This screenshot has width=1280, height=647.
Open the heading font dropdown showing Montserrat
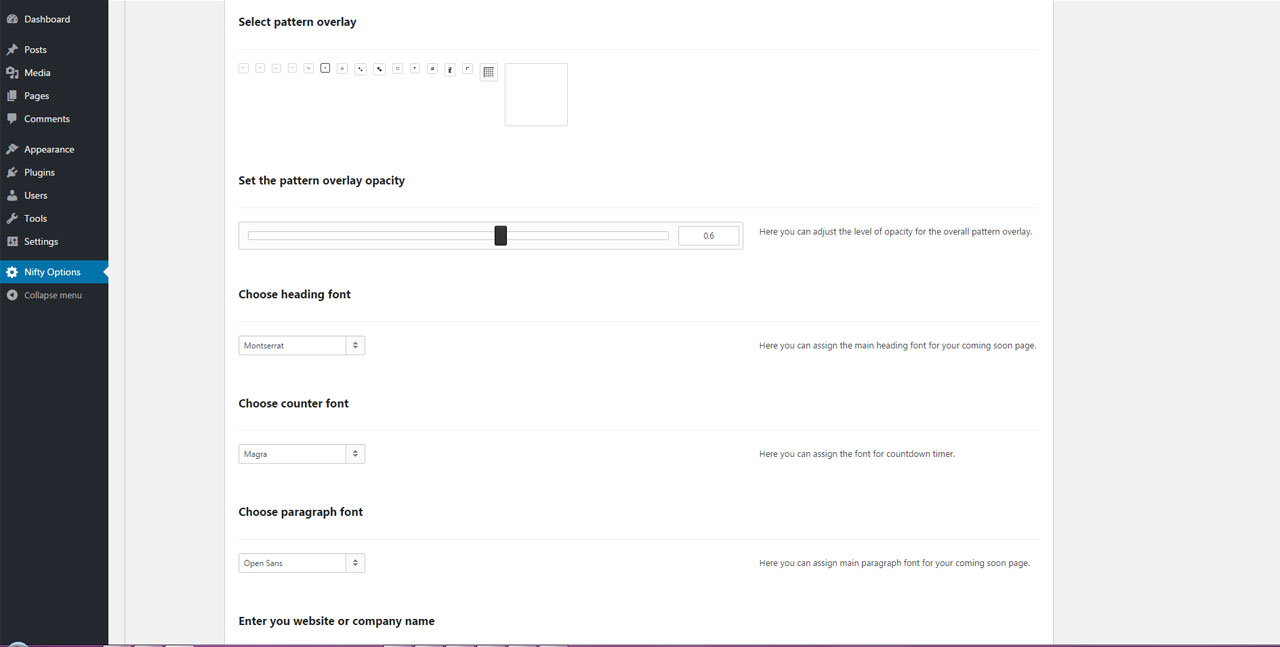pos(301,345)
